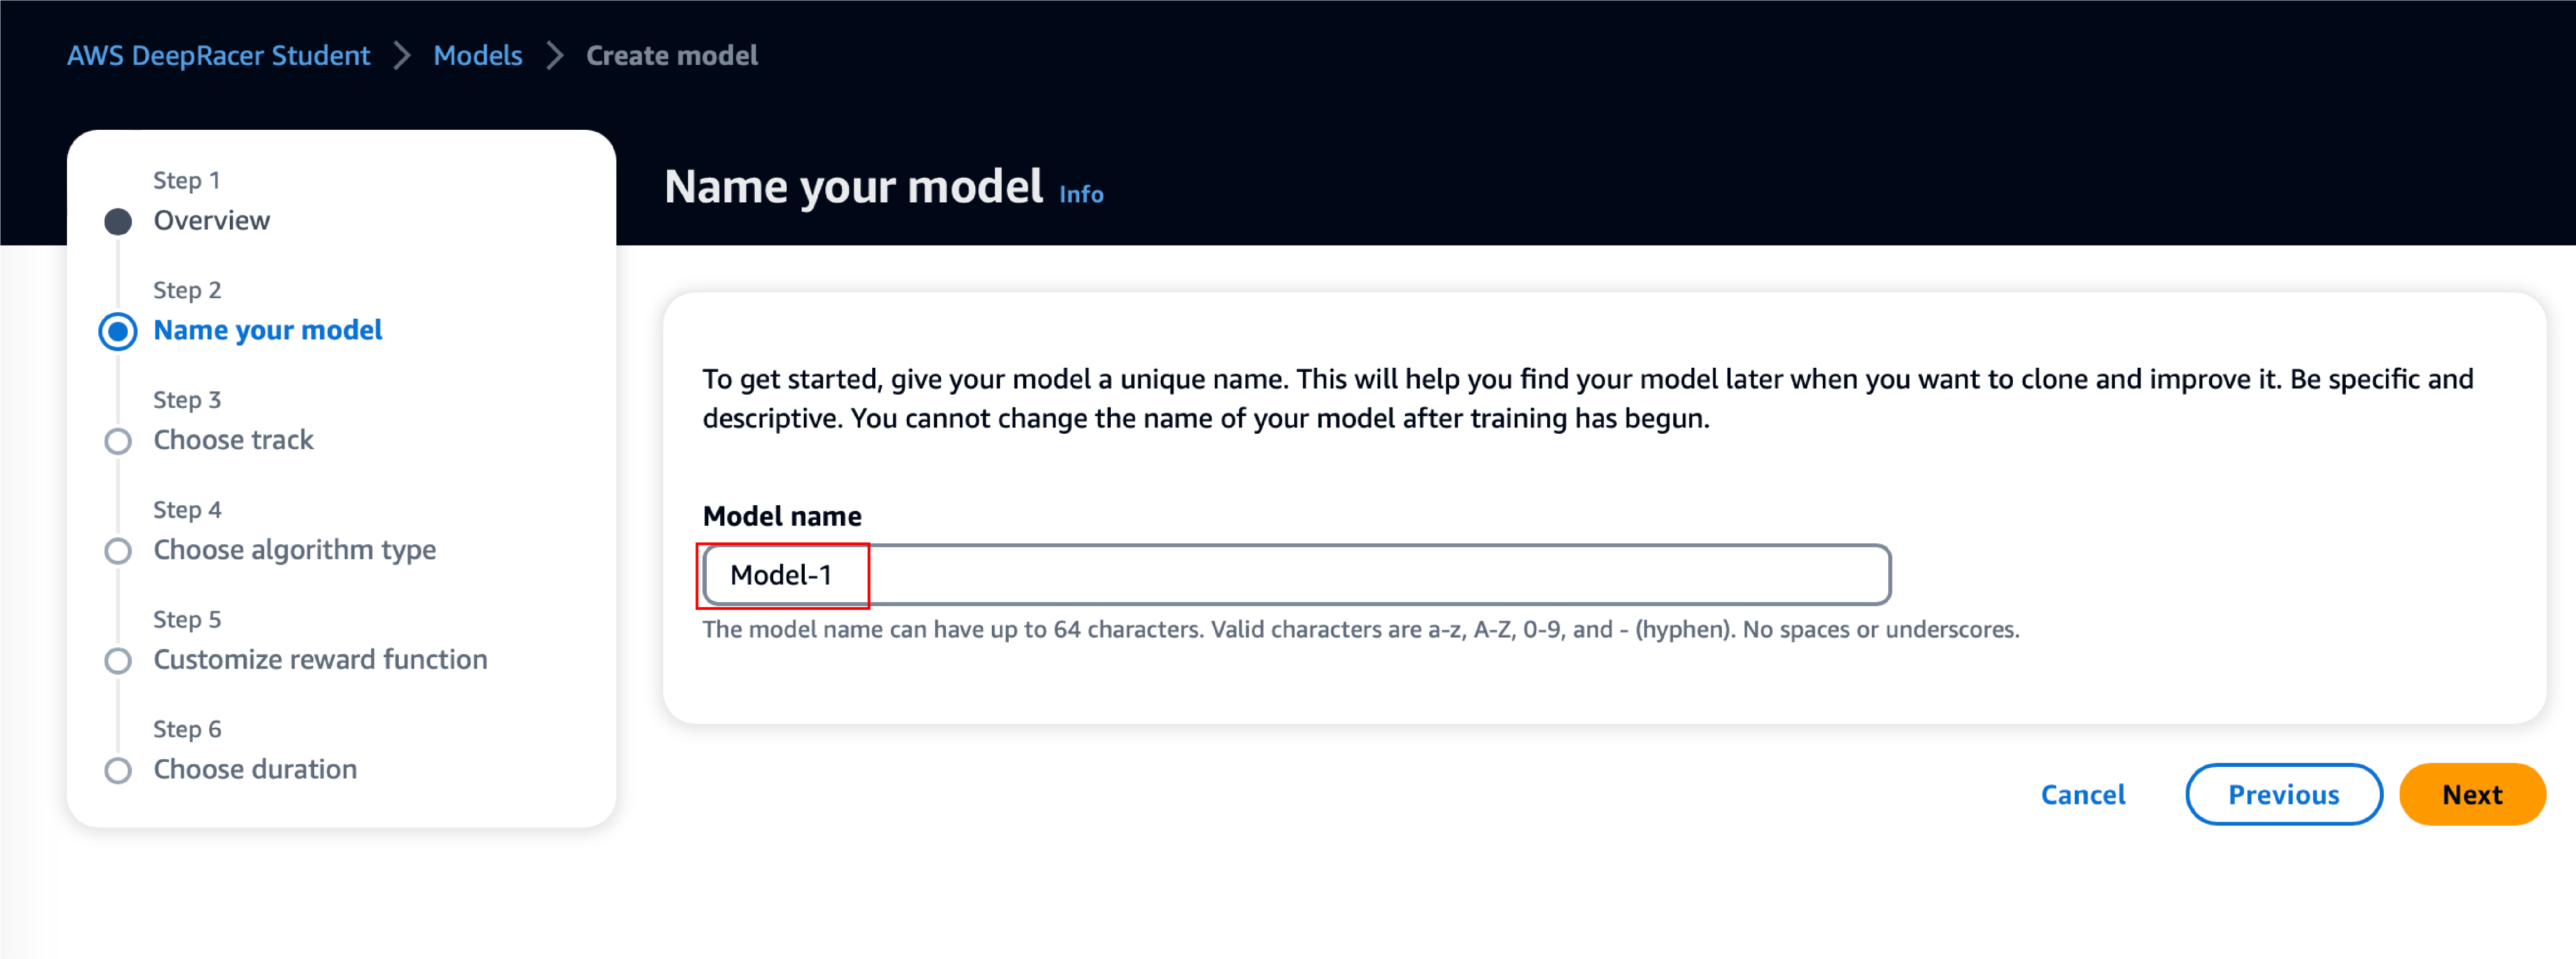Open the Choose duration step
The height and width of the screenshot is (959, 2576).
[x=255, y=769]
